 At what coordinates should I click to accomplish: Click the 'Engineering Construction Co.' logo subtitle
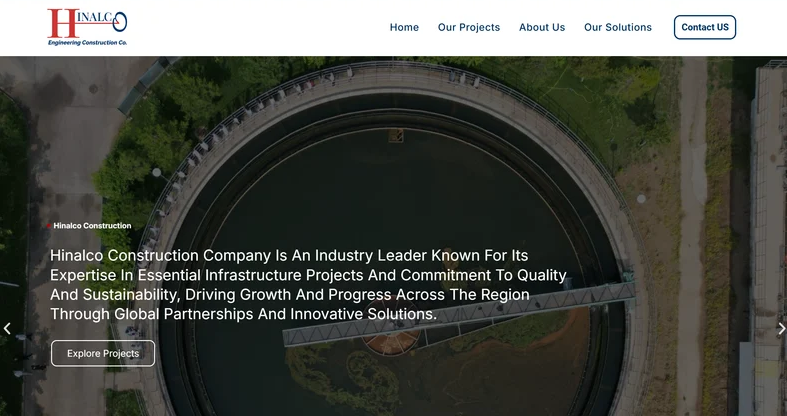(x=87, y=43)
